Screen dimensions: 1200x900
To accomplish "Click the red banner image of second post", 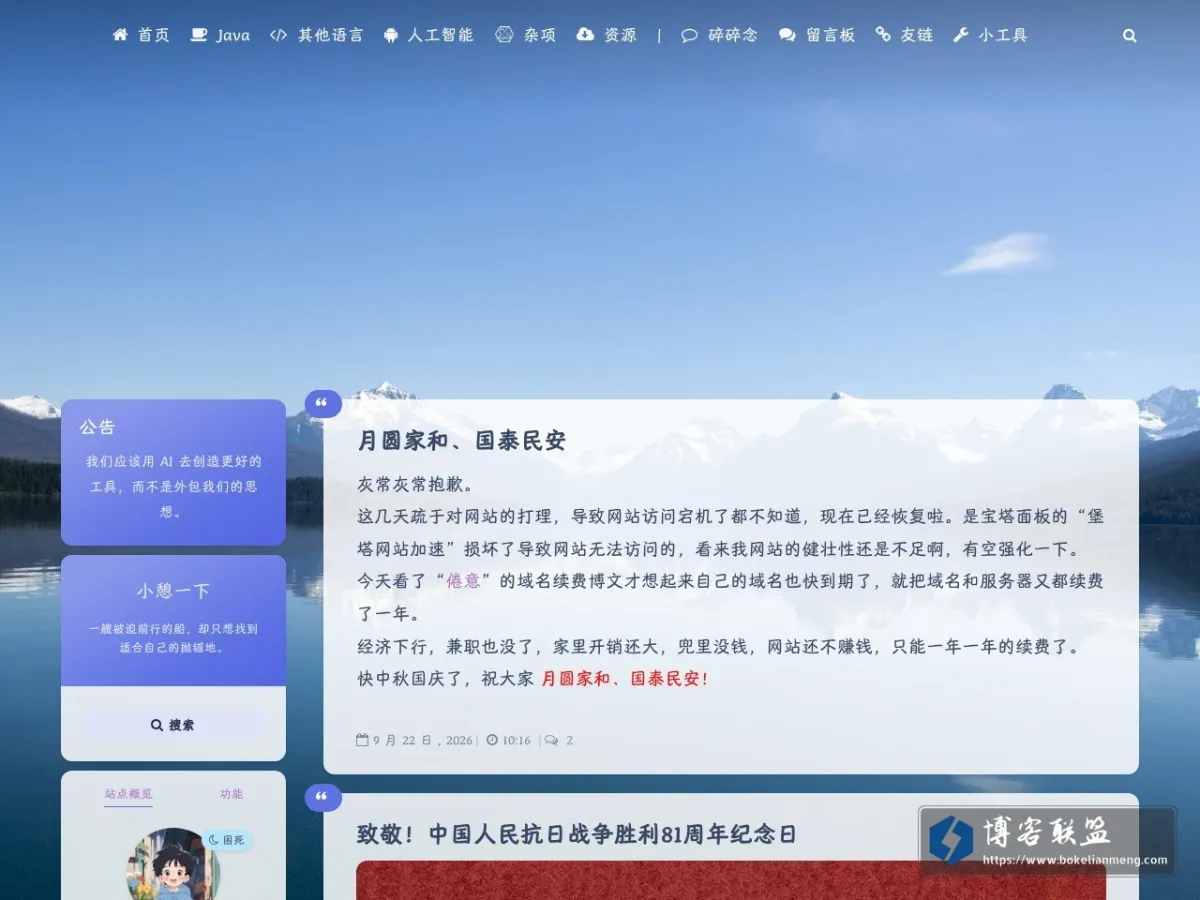I will (x=731, y=880).
